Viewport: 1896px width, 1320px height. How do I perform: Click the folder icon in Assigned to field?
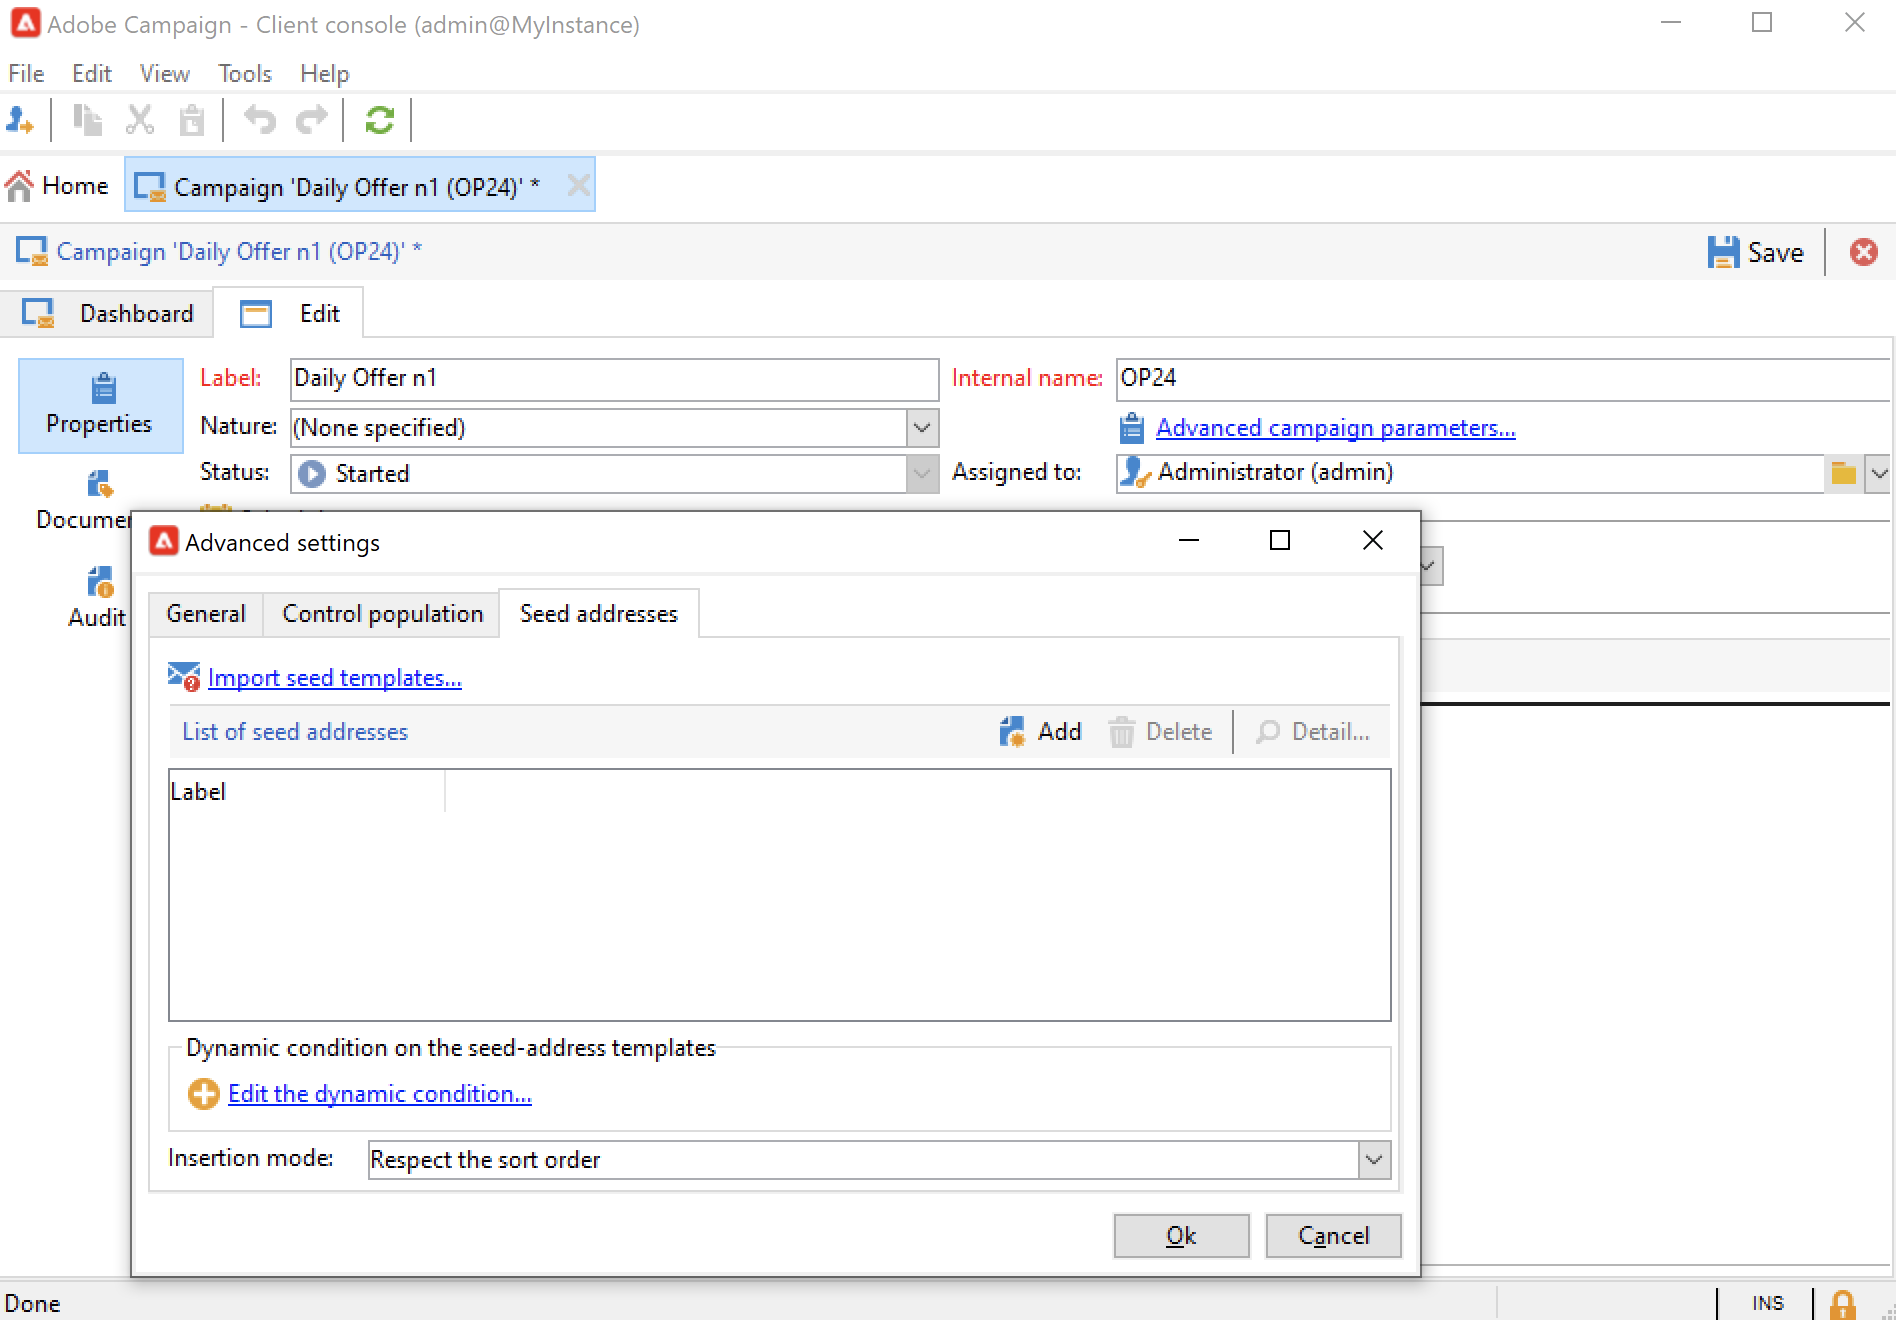[1843, 473]
